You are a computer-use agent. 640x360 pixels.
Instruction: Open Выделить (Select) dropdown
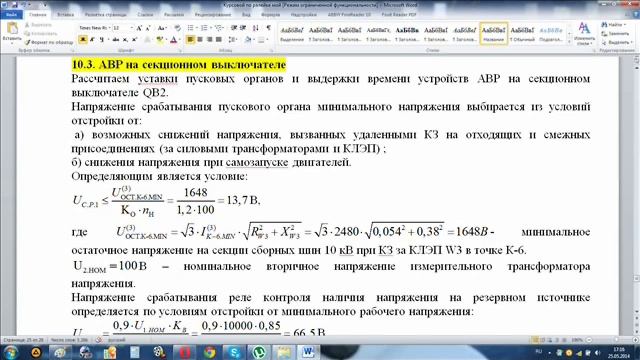[616, 42]
